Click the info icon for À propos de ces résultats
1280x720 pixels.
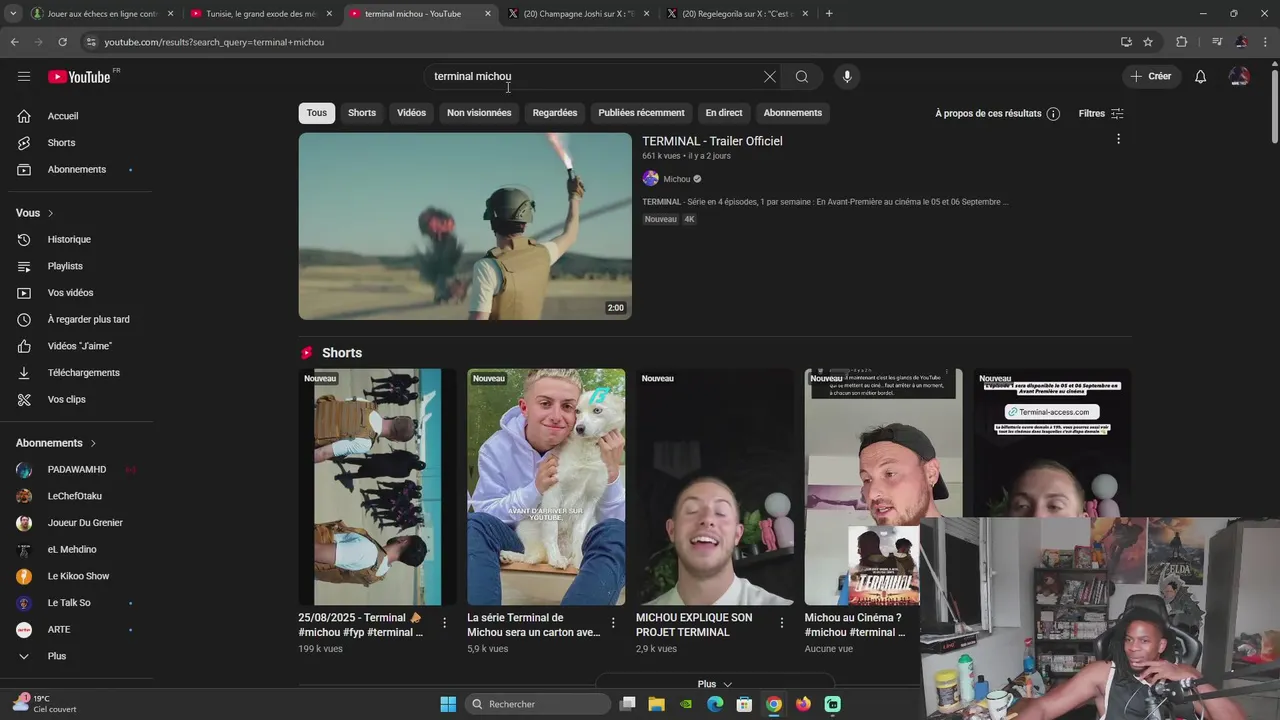1053,114
